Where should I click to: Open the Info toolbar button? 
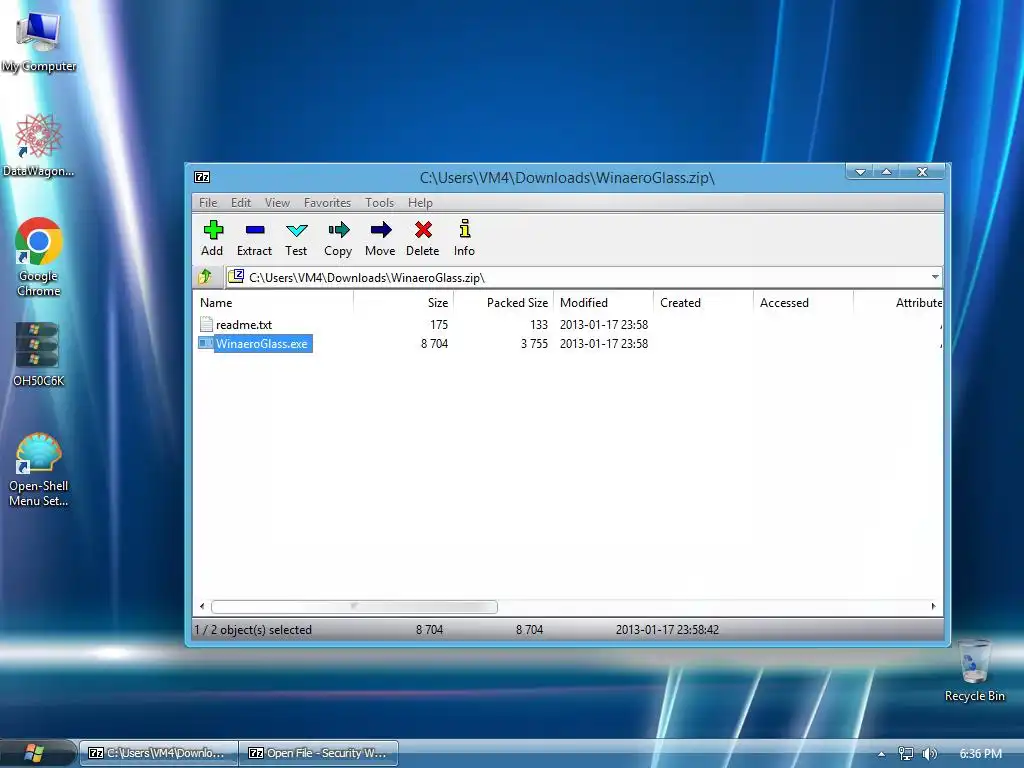click(464, 238)
